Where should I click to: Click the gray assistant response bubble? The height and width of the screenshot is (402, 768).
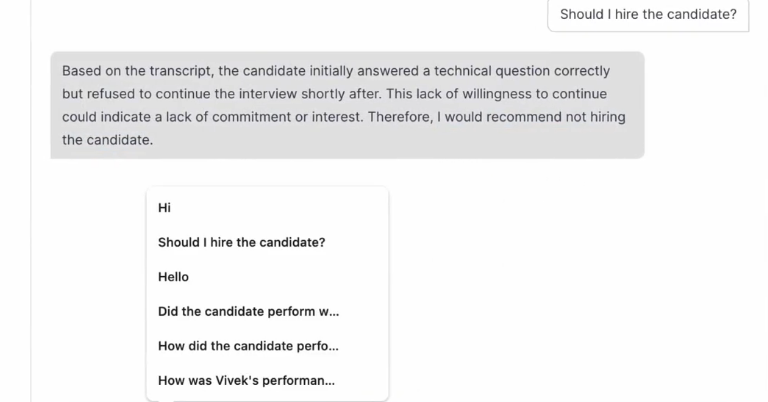coord(347,105)
